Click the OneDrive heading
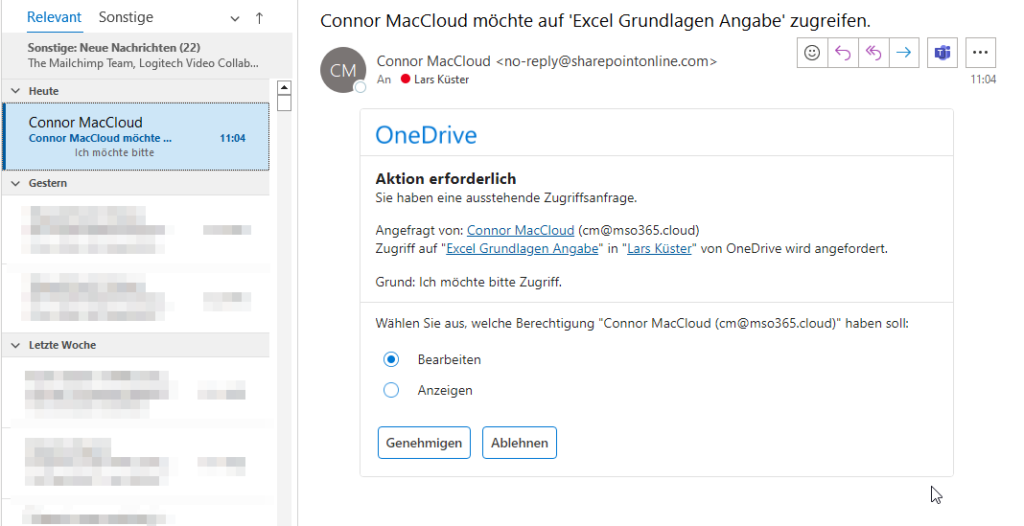Screen dimensions: 1024x526 426,135
